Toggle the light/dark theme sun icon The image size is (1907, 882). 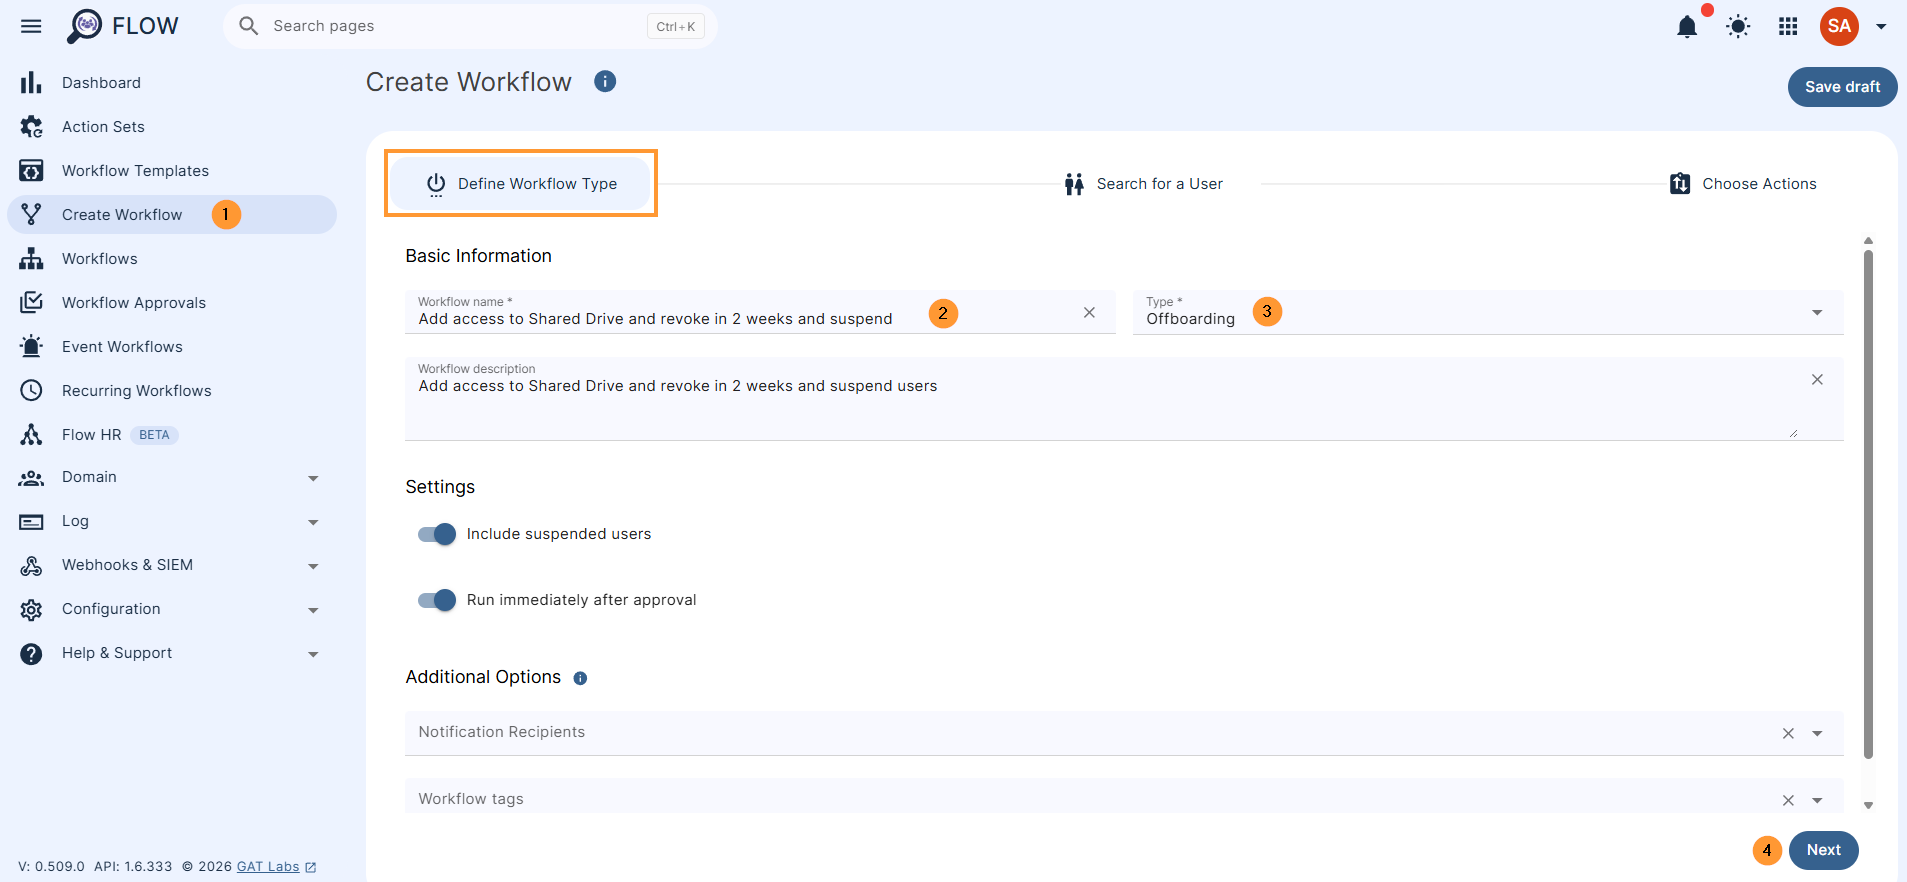(1738, 26)
